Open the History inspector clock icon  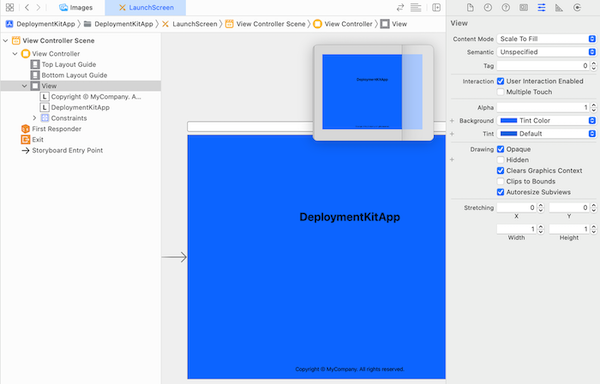(x=488, y=7)
